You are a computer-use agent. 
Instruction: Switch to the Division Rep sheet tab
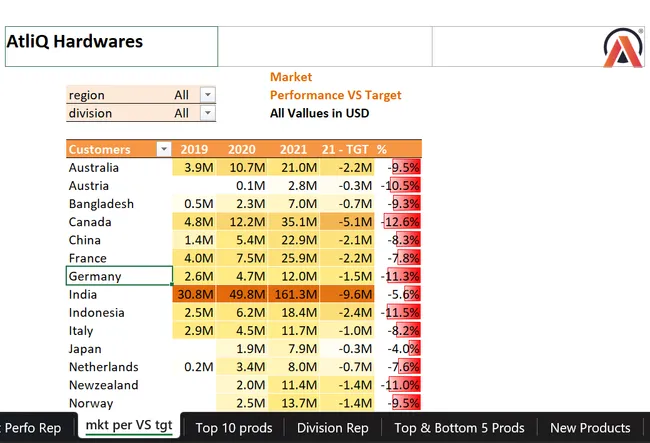332,428
